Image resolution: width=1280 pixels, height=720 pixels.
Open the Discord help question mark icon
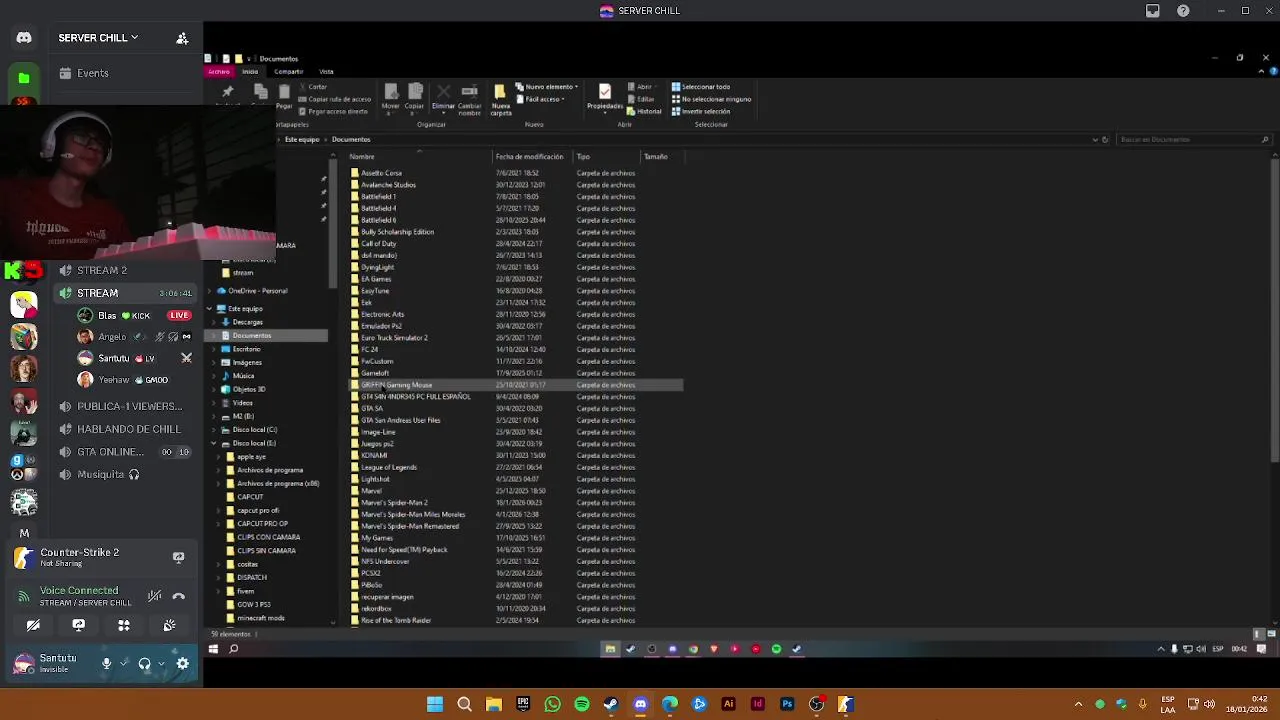(1183, 11)
